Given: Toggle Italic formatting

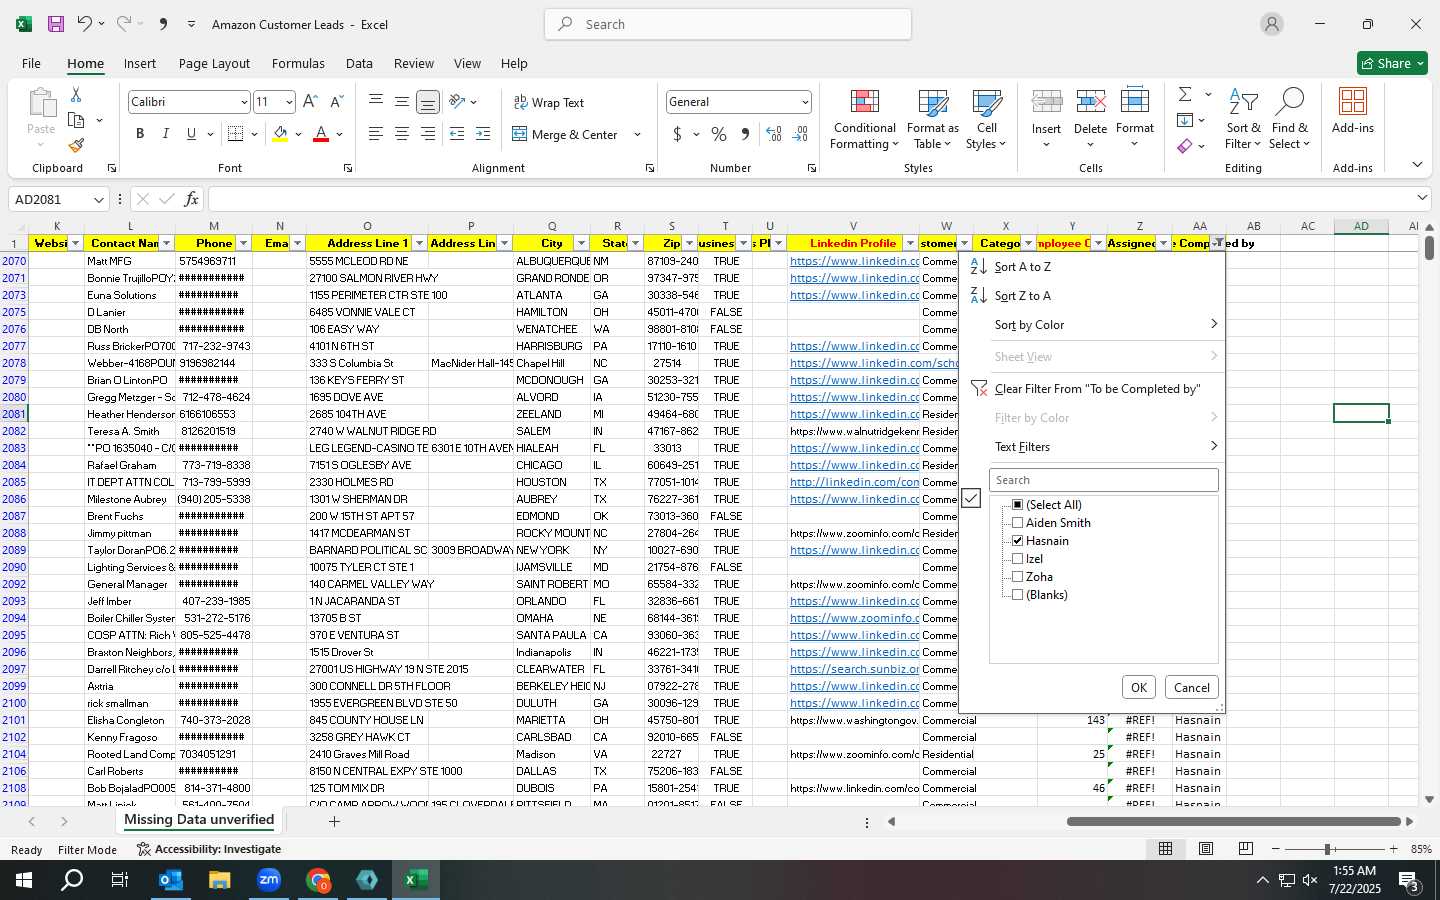Looking at the screenshot, I should coord(165,134).
